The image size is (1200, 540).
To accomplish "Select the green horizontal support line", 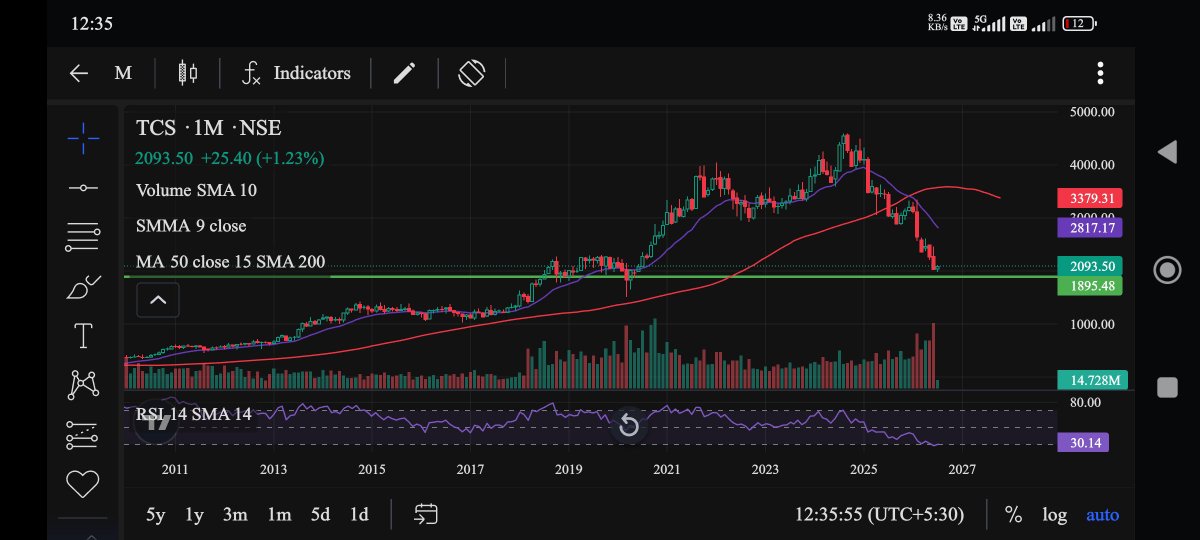I will click(590, 276).
